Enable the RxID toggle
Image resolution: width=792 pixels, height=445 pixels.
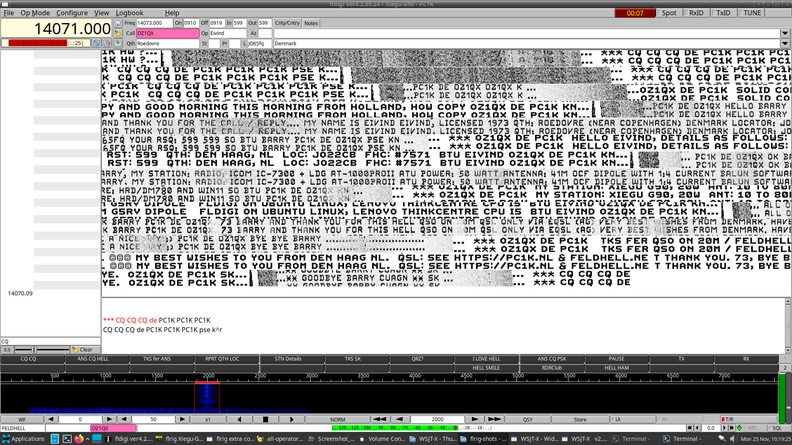click(x=696, y=13)
